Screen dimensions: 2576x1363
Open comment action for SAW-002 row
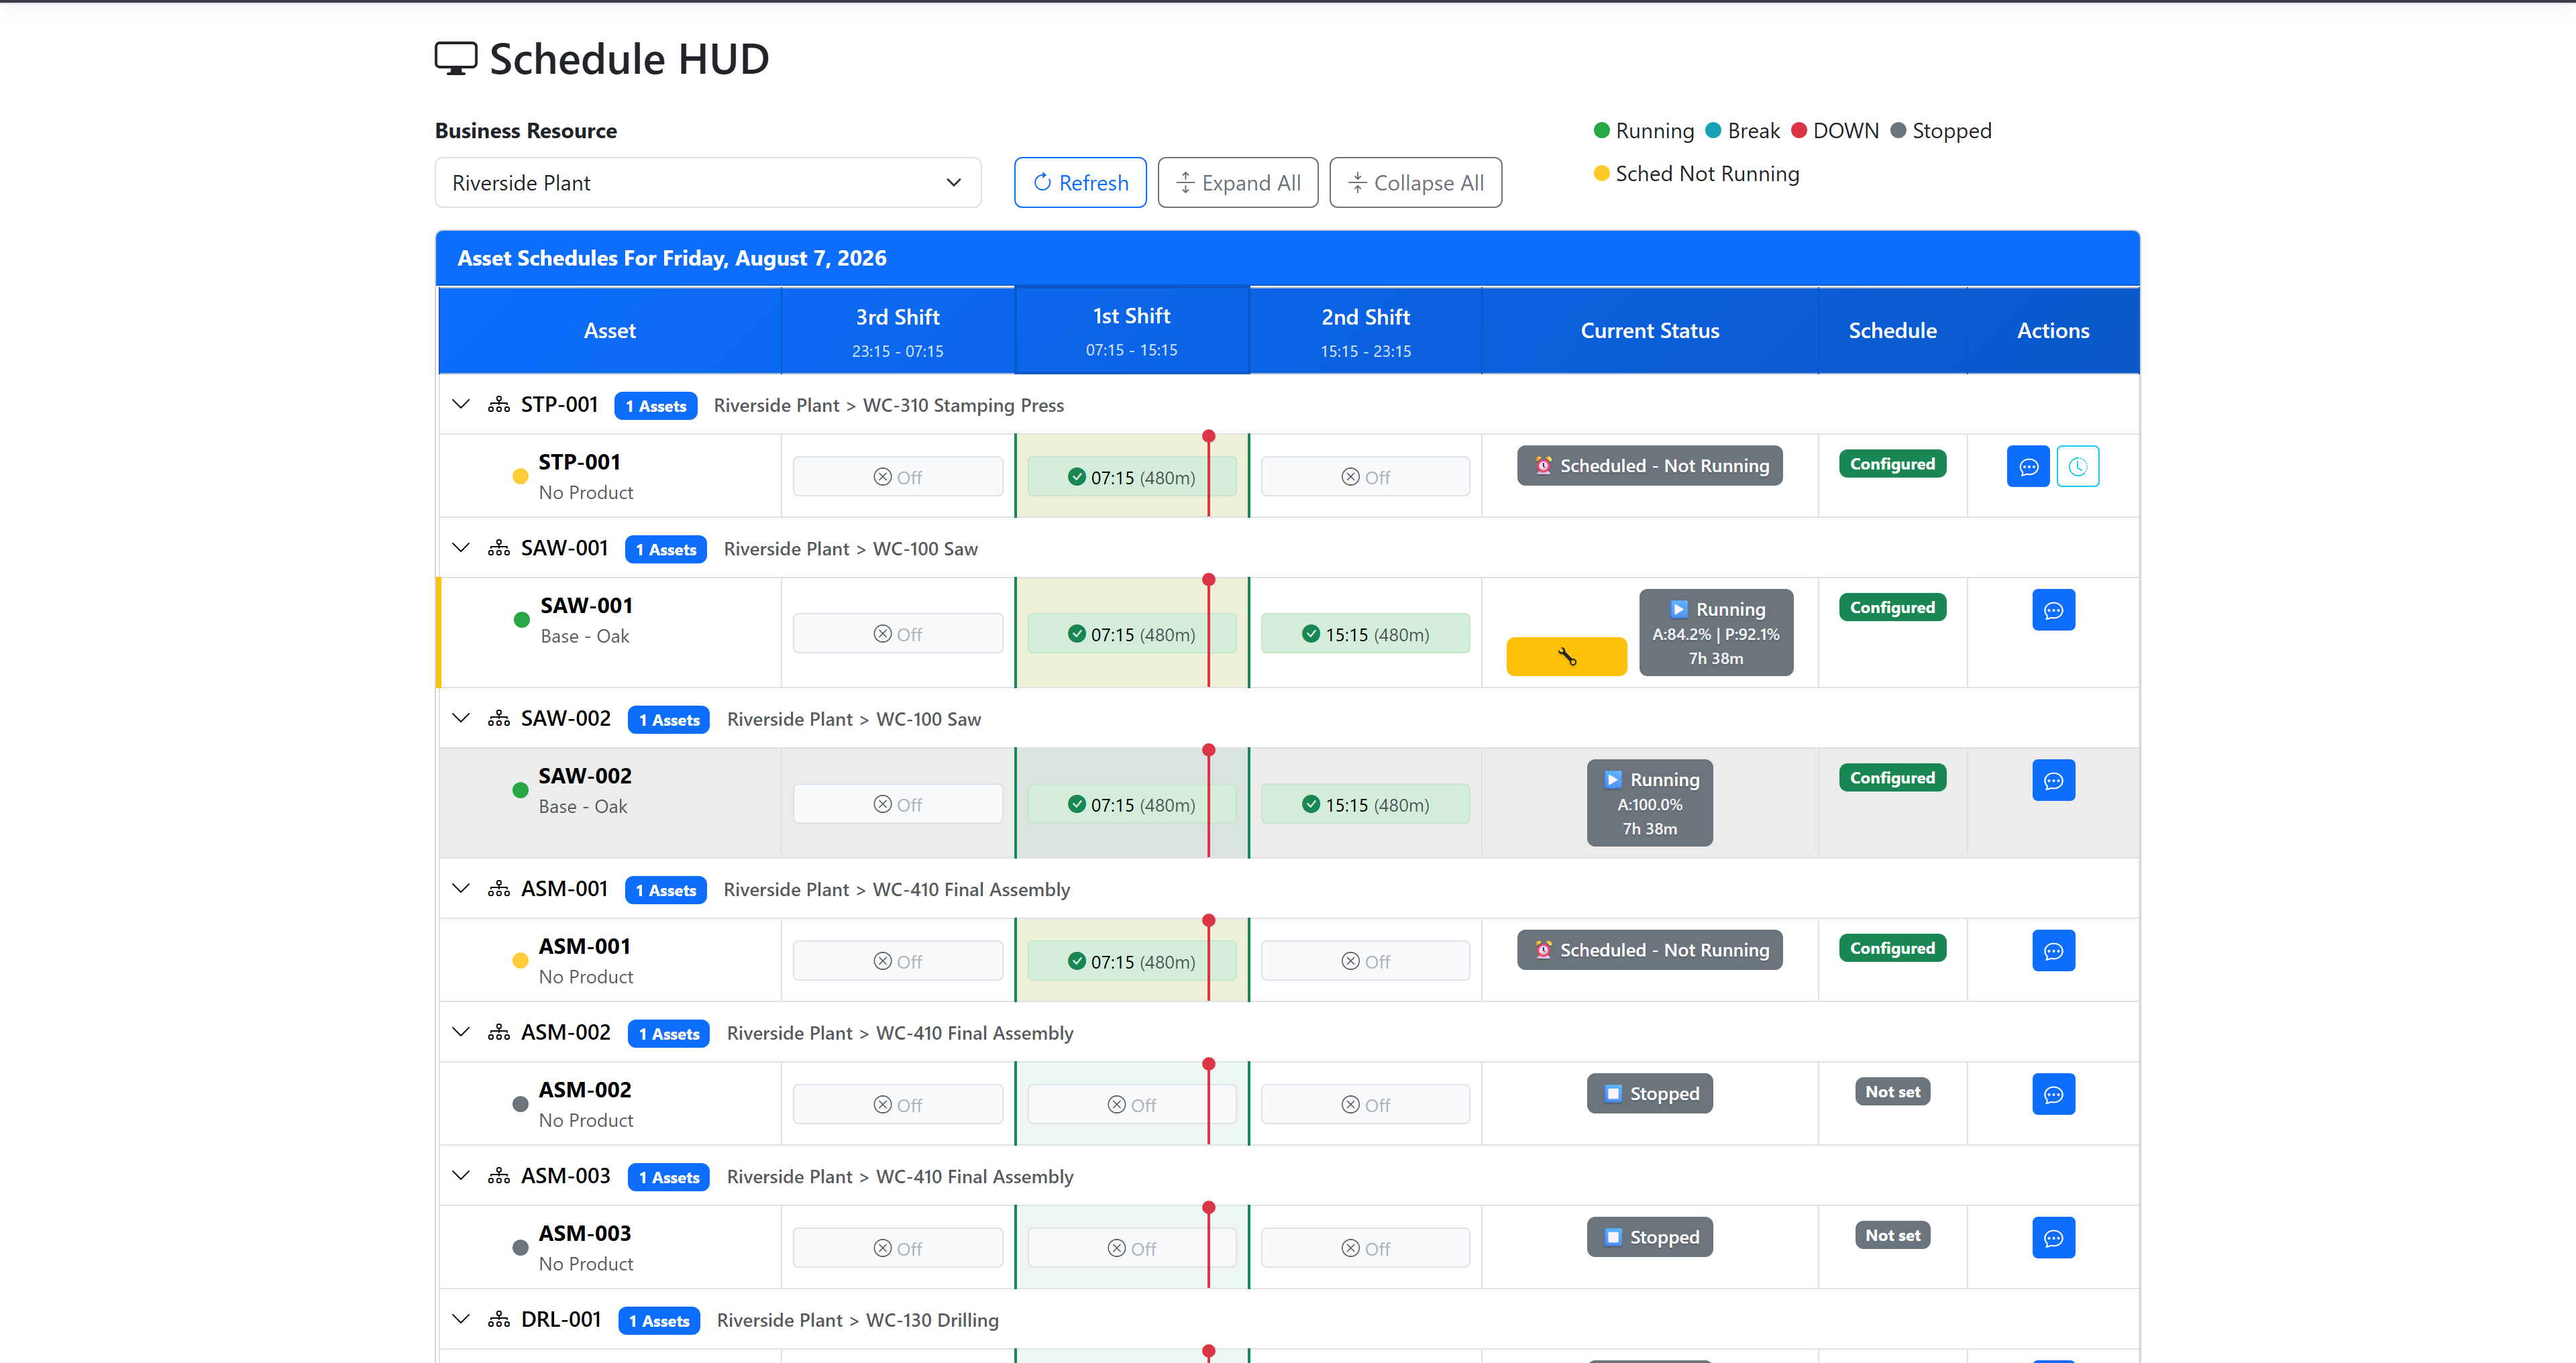tap(2053, 780)
